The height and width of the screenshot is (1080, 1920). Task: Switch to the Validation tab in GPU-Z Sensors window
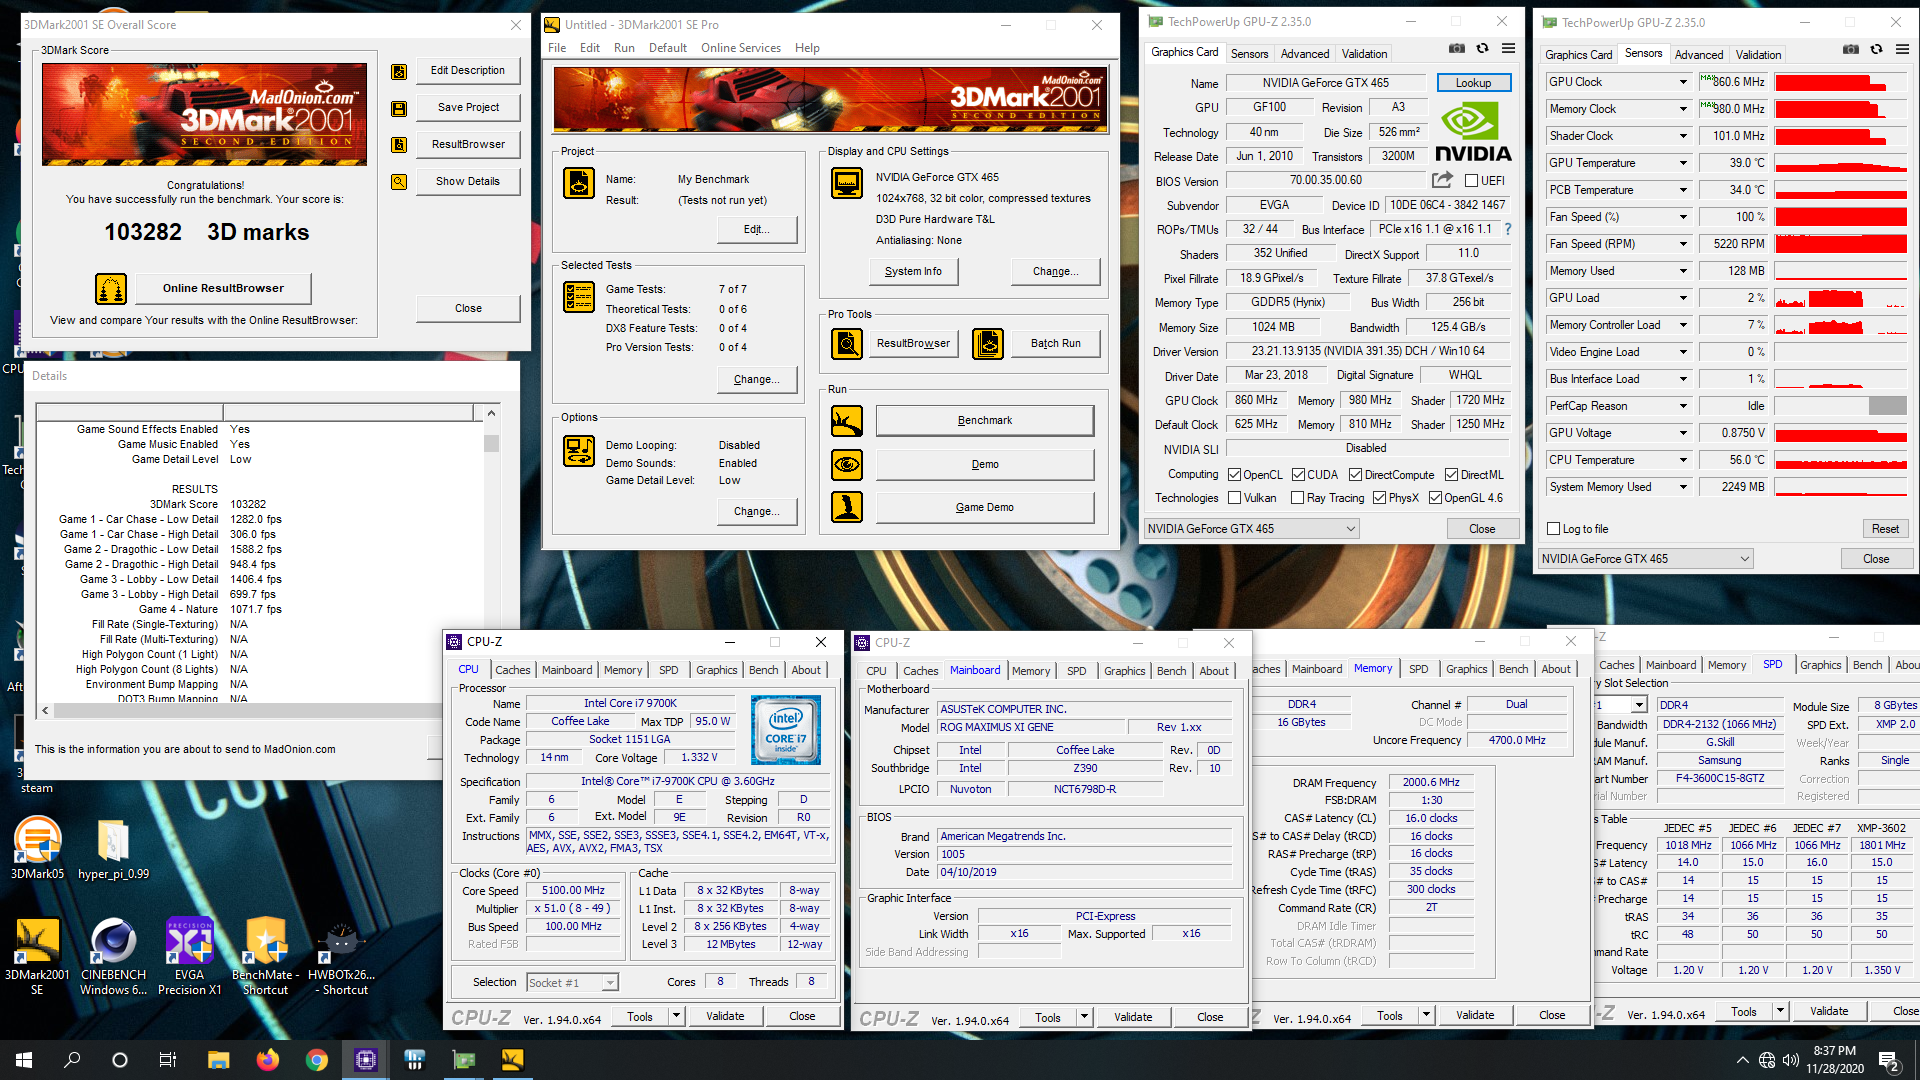tap(1758, 55)
